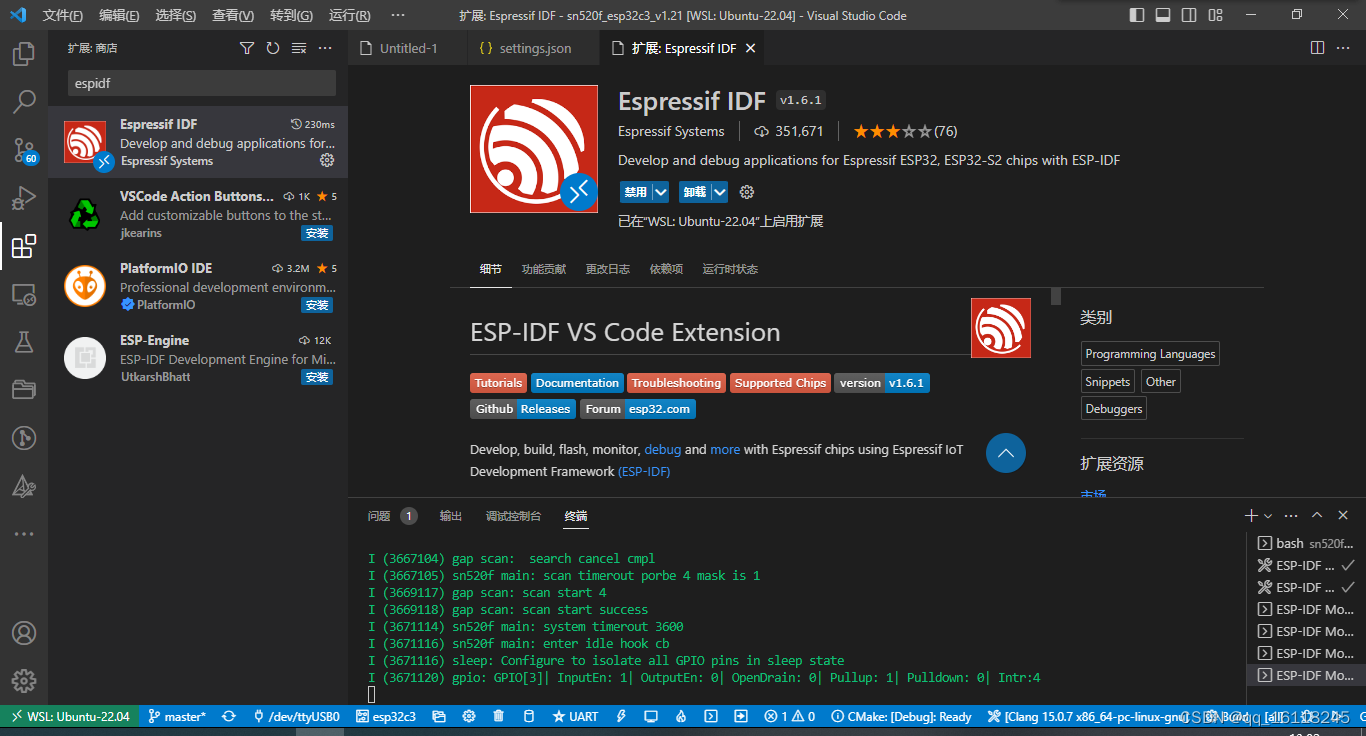This screenshot has height=736, width=1366.
Task: Open Views and More Actions in Extensions
Action: (x=325, y=48)
